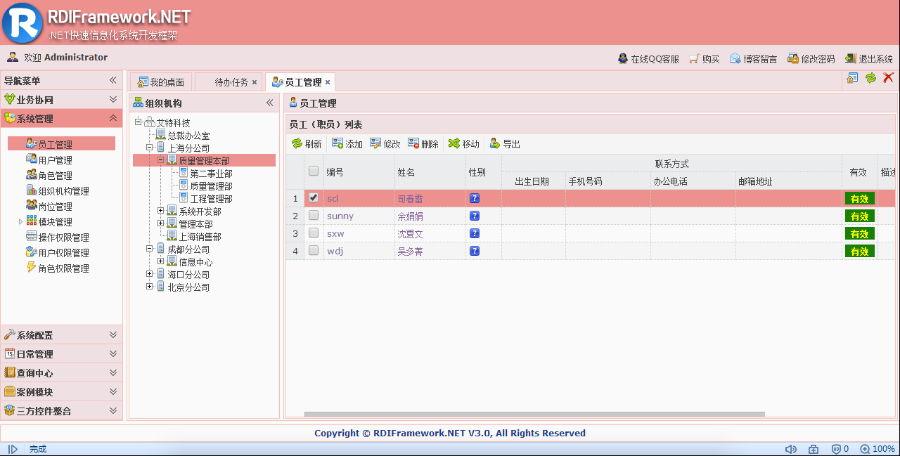Click 修改密码 to change password
Viewport: 900px width, 456px height.
point(811,59)
